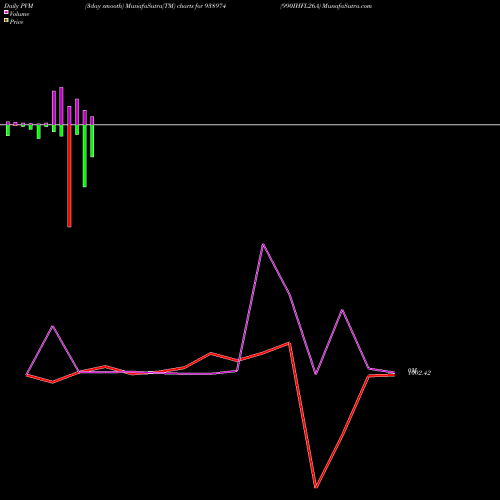The height and width of the screenshot is (500, 500).
Task: Click the longest green downward bar
Action: 85,156
